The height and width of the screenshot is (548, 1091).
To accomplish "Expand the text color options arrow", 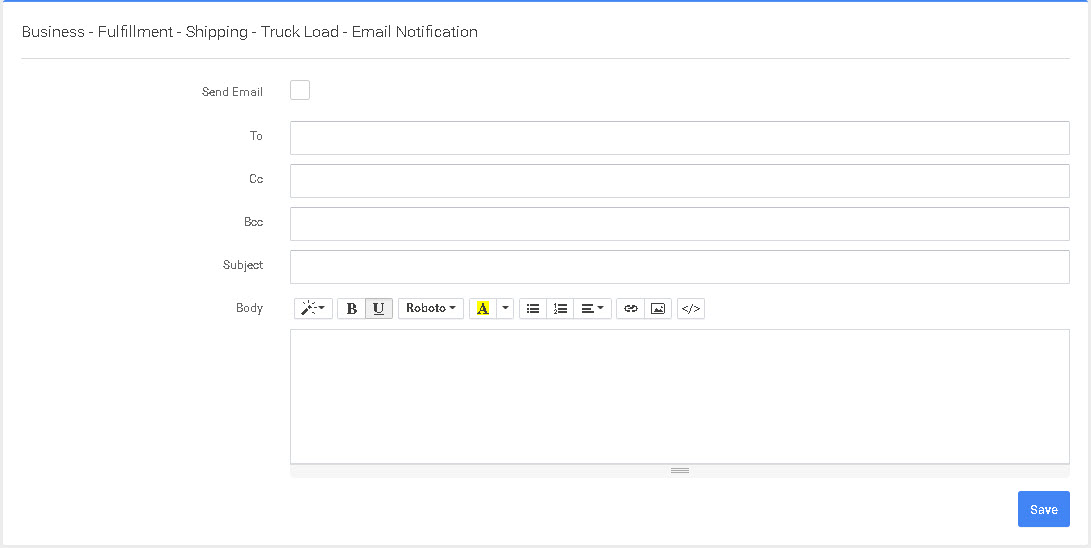I will point(505,309).
